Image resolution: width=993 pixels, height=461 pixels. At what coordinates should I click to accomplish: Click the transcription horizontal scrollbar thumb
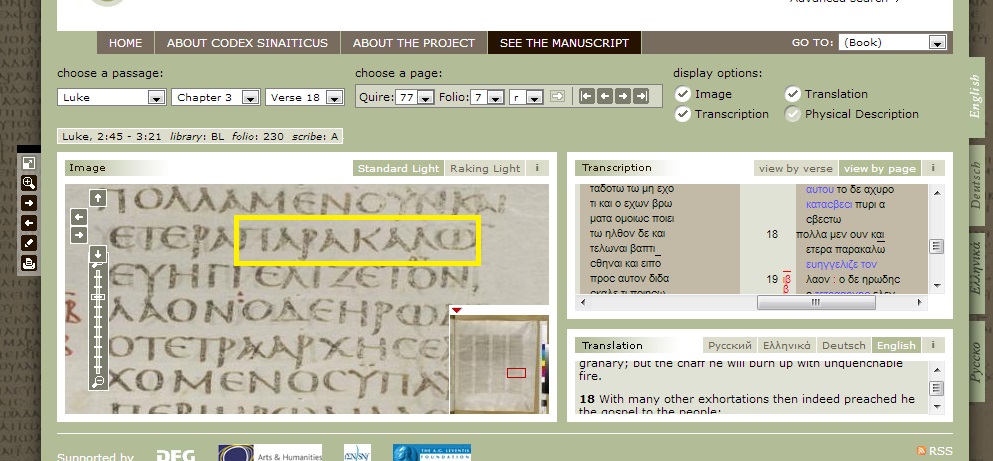[x=816, y=303]
